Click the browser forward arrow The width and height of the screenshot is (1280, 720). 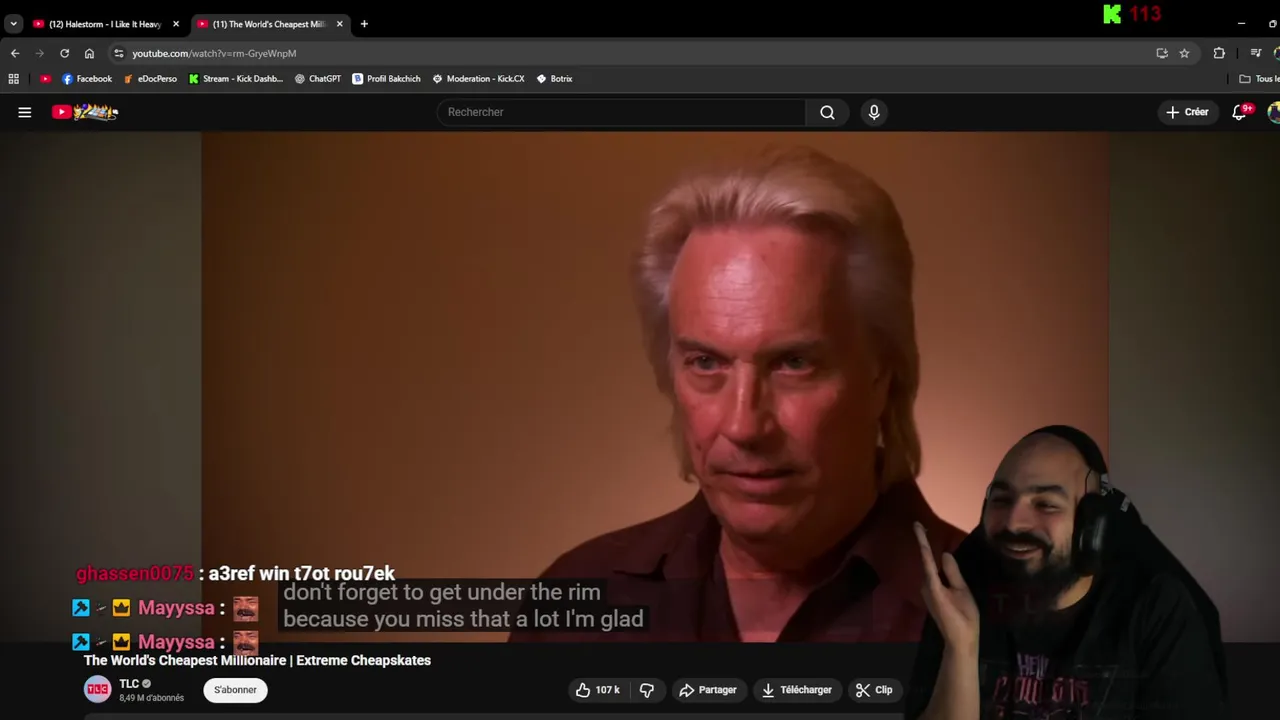pos(40,53)
